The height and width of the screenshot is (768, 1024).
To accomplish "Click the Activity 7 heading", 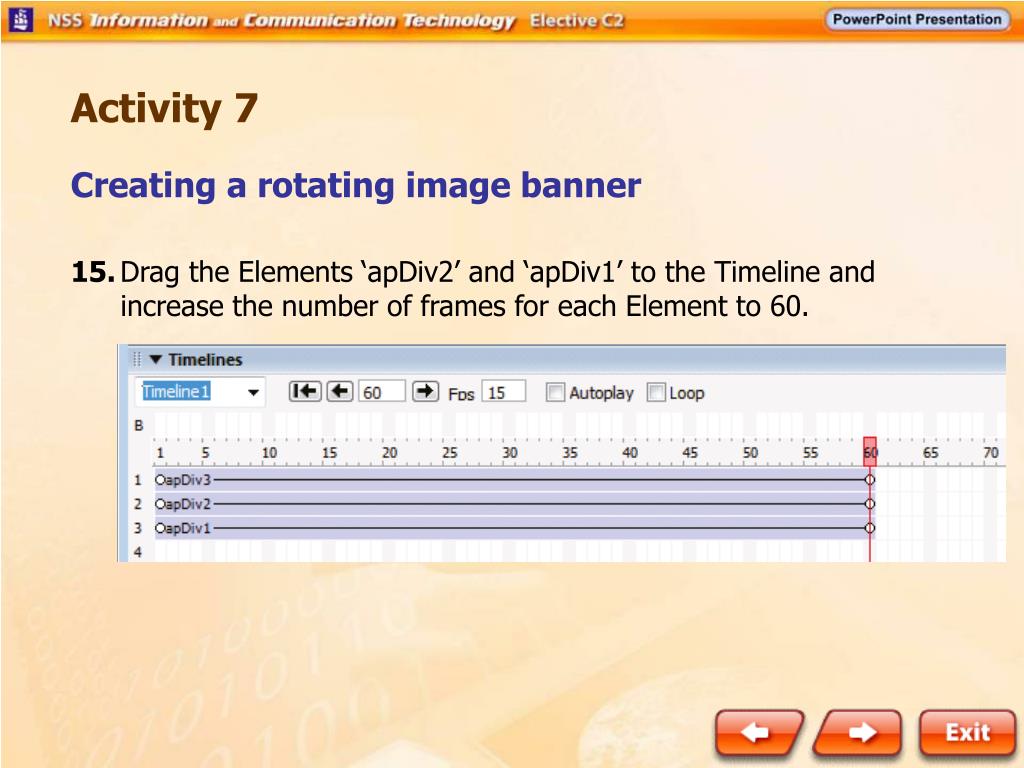I will click(x=165, y=108).
